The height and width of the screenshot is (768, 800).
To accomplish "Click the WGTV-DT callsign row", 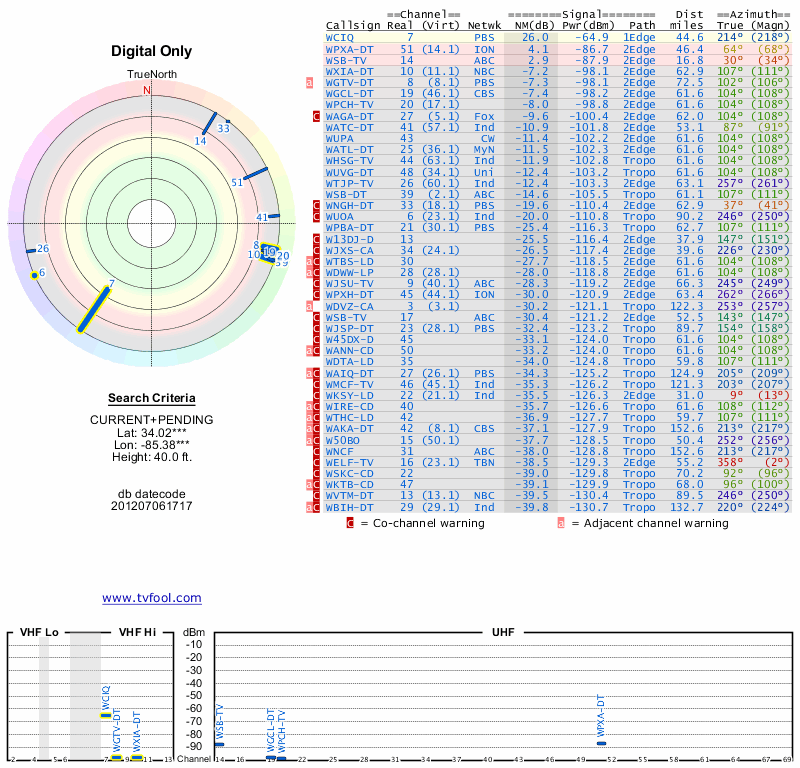I will 349,82.
